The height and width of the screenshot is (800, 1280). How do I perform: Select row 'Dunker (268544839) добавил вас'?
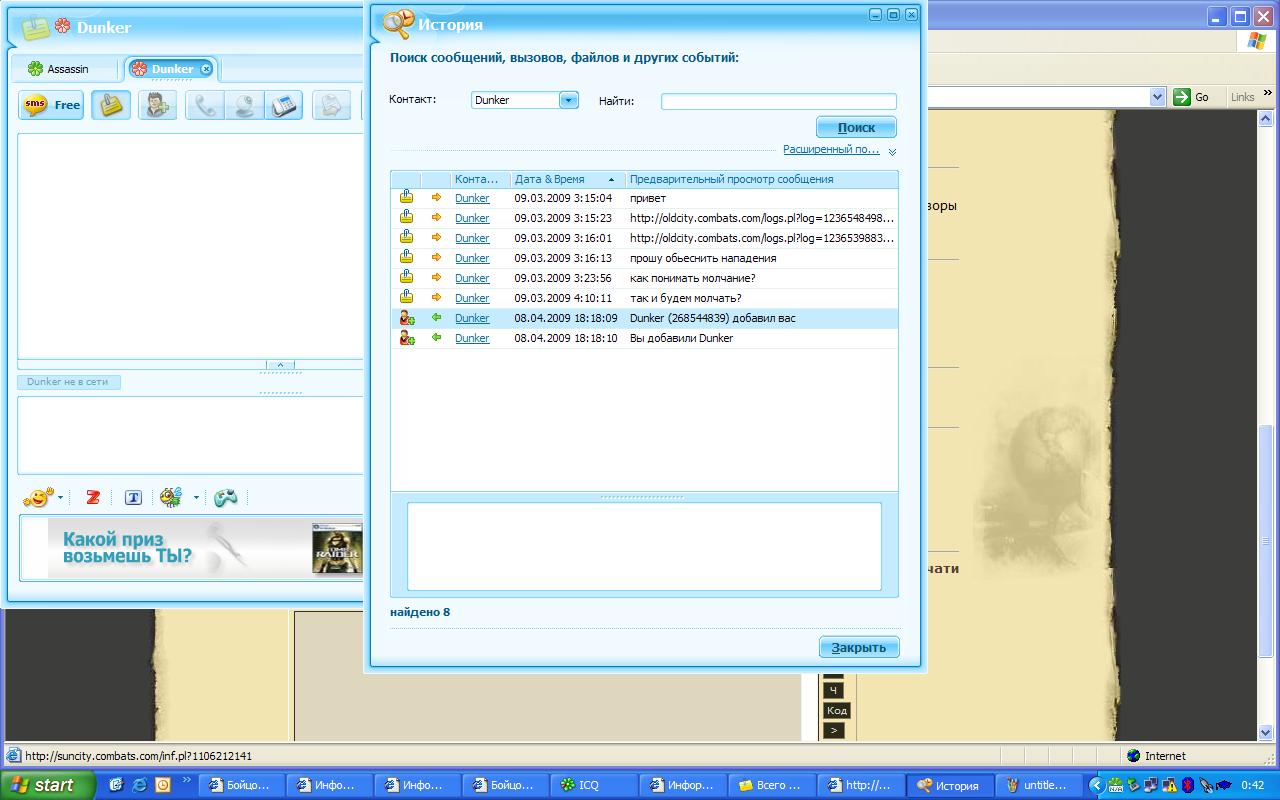point(644,318)
